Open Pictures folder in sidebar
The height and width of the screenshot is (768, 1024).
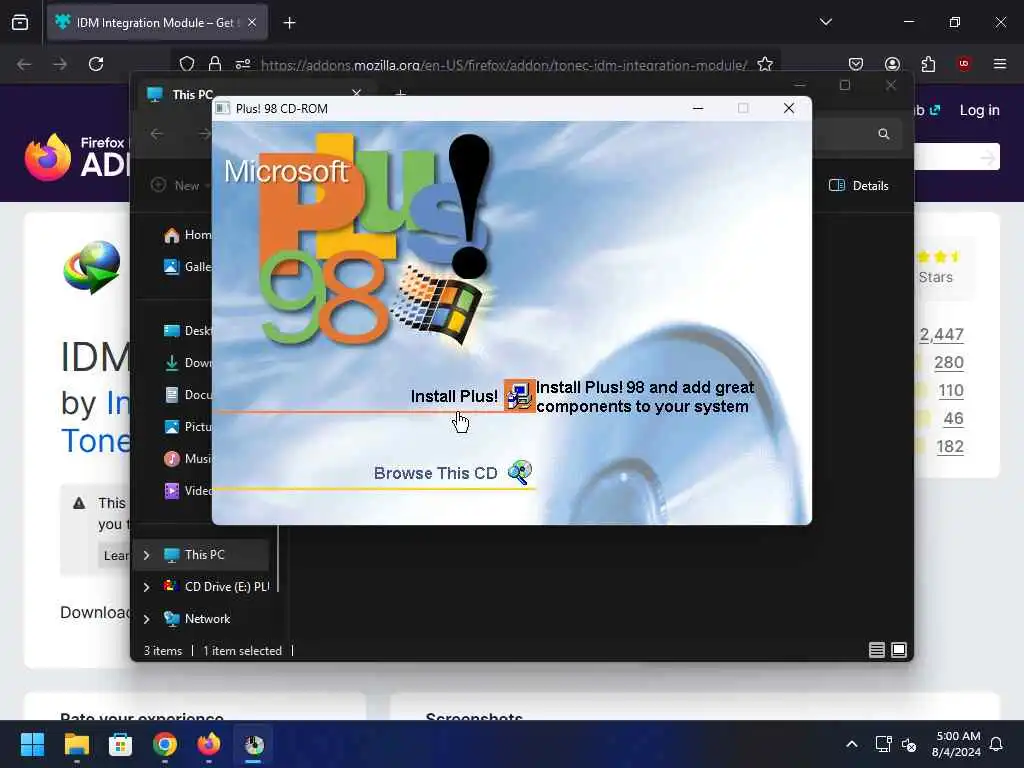pos(188,426)
